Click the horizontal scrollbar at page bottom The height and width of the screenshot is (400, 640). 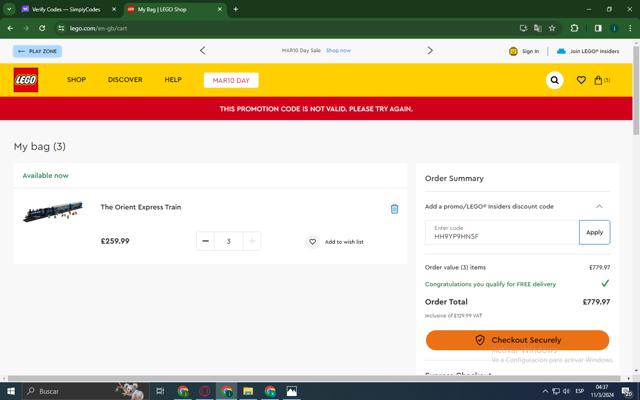[x=314, y=378]
